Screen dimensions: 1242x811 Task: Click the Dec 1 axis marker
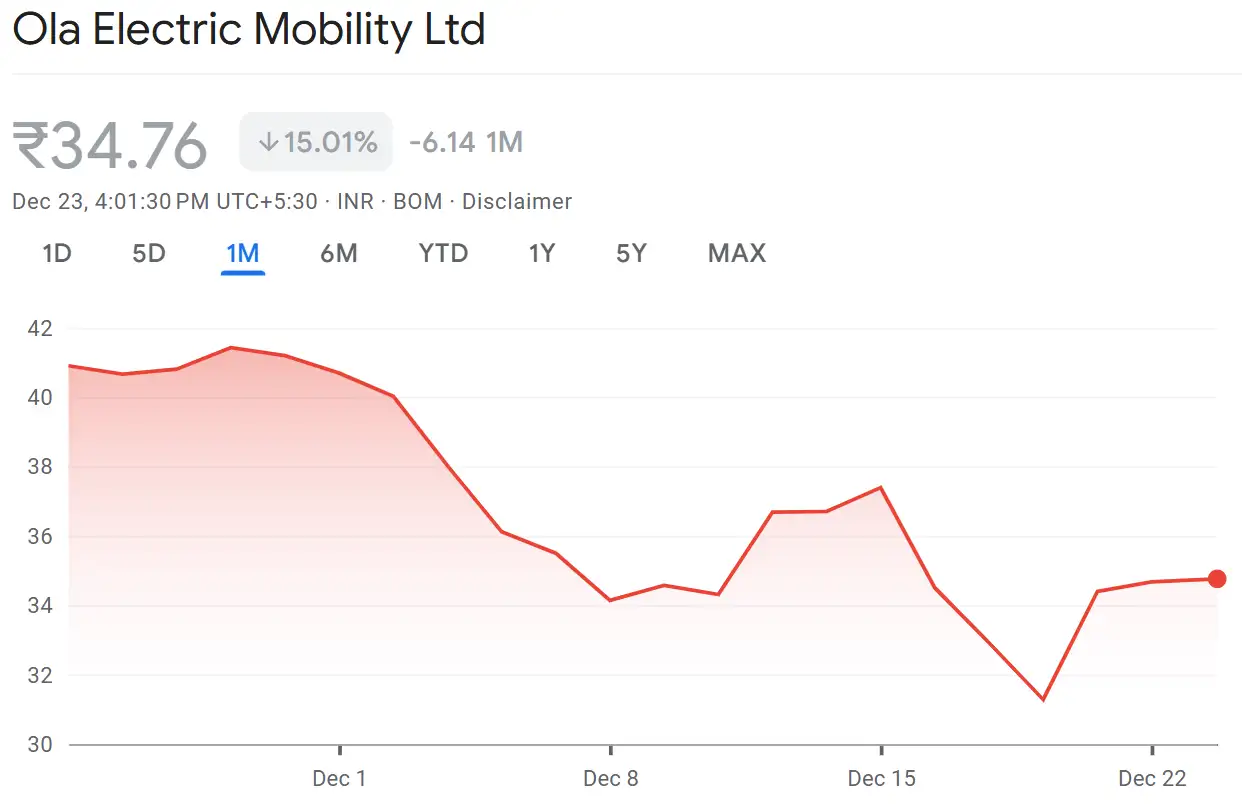click(x=340, y=778)
